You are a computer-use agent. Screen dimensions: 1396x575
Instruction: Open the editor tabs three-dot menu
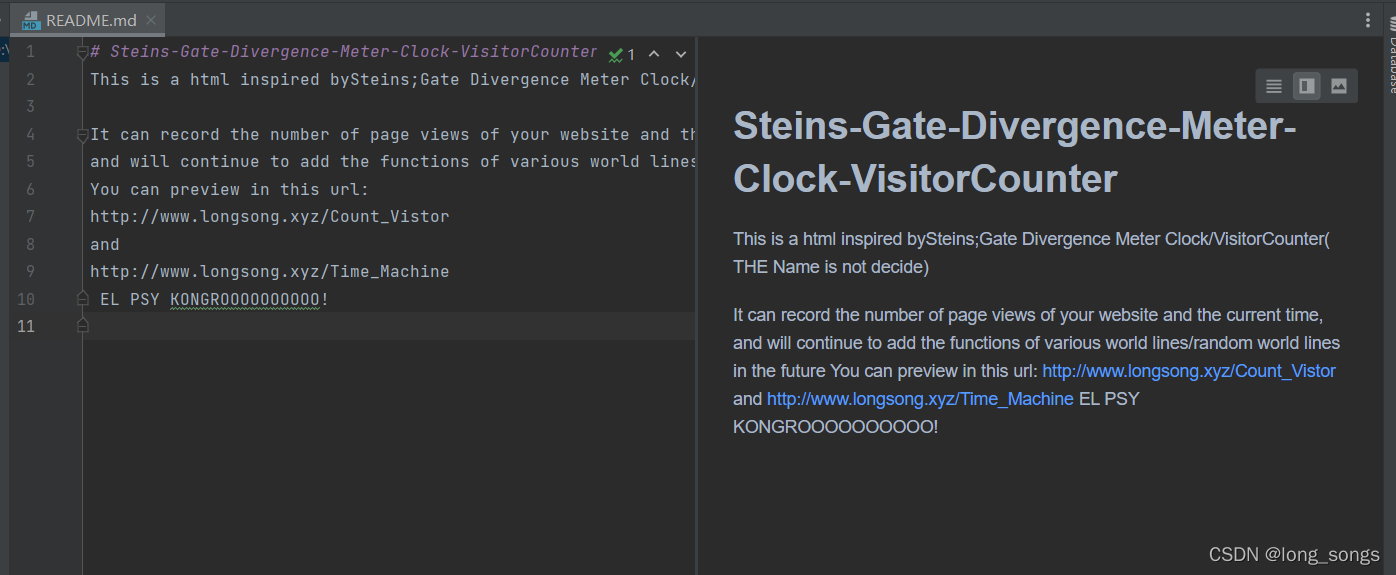(x=1368, y=20)
